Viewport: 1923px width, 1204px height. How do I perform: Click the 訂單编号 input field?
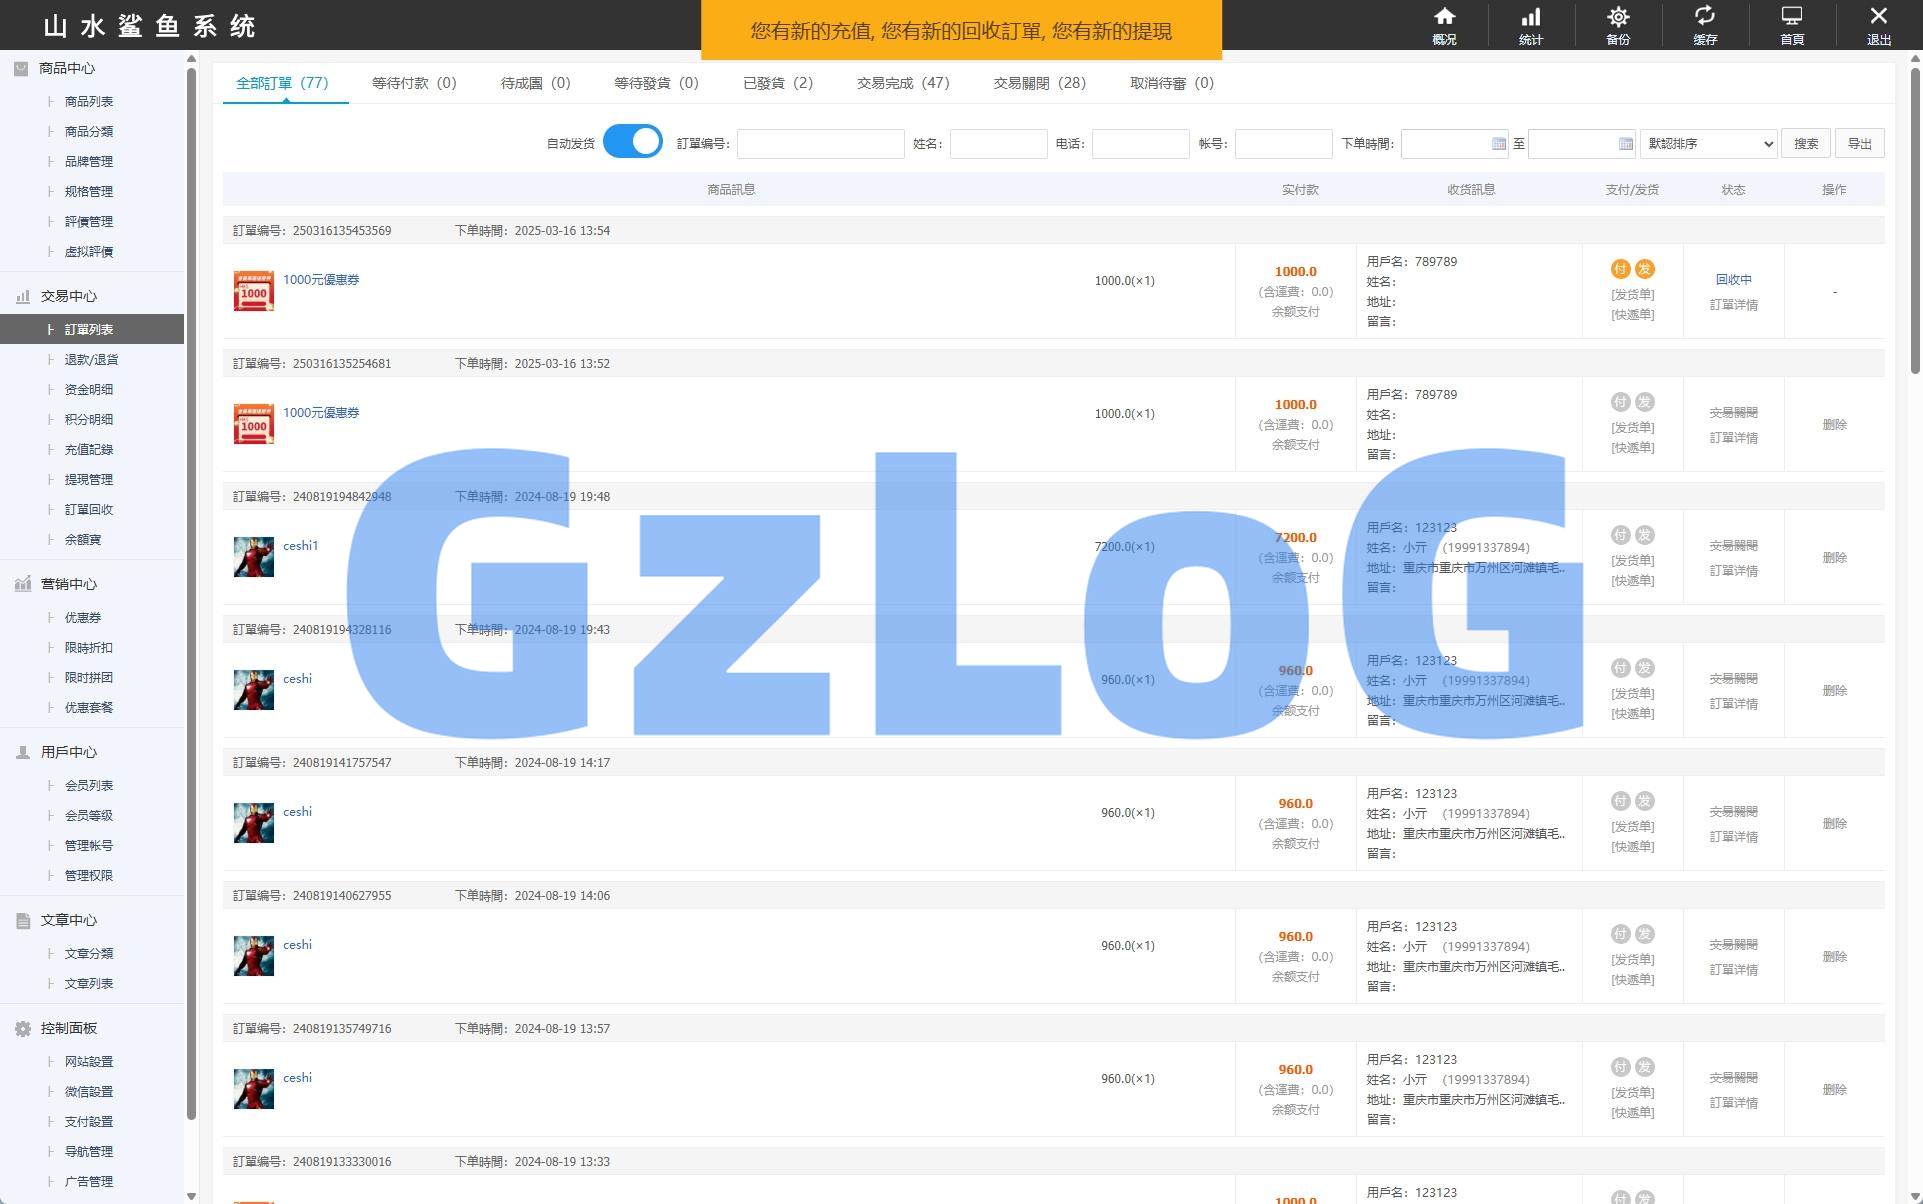click(x=820, y=144)
